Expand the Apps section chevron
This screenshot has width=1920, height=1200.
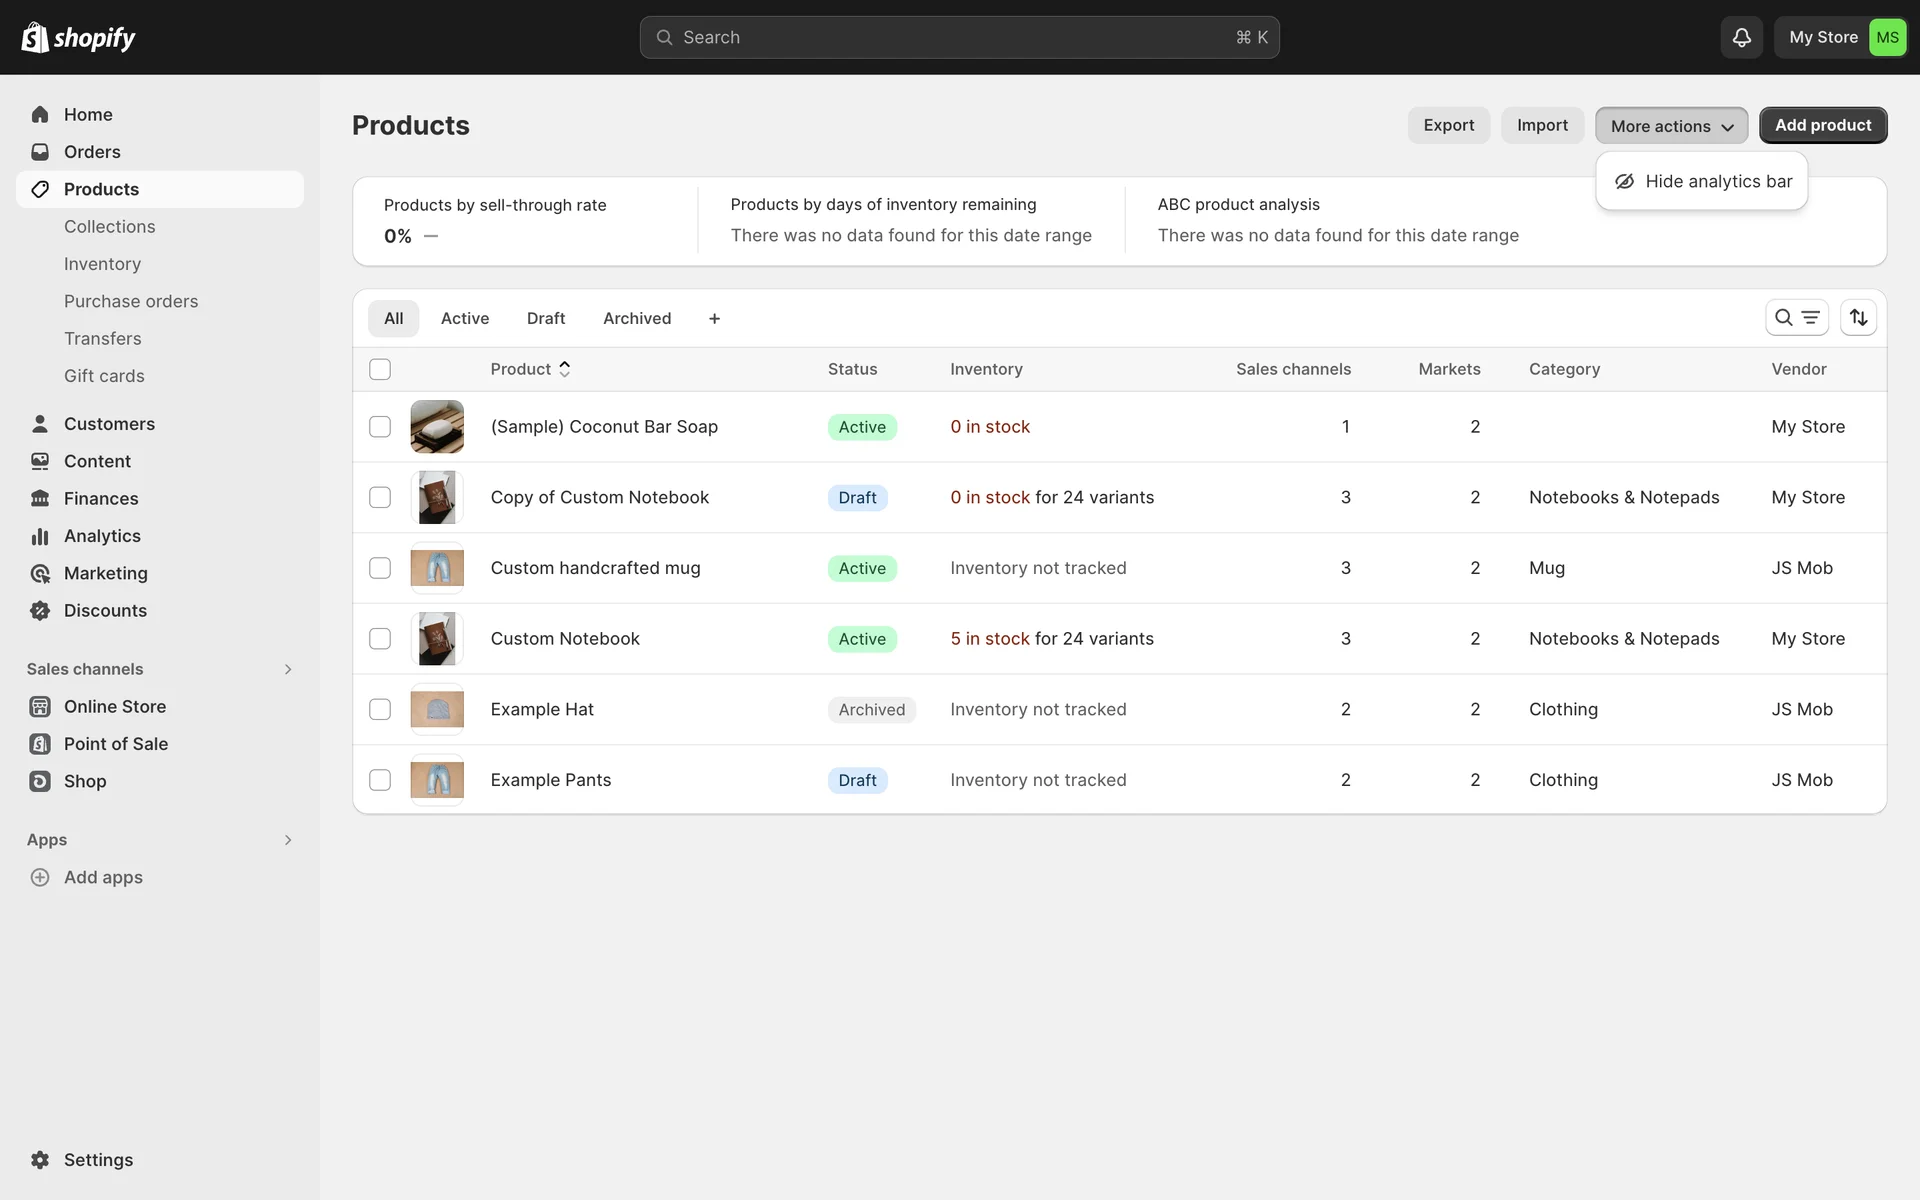tap(288, 840)
